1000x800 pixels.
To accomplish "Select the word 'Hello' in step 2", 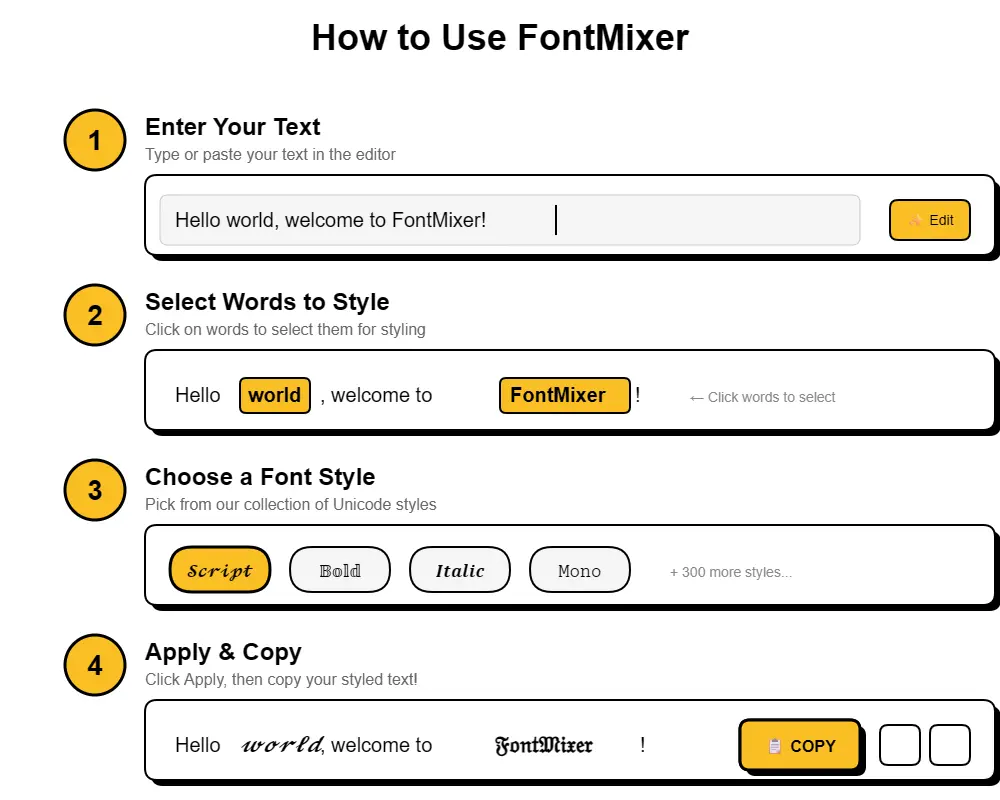I will (x=197, y=395).
